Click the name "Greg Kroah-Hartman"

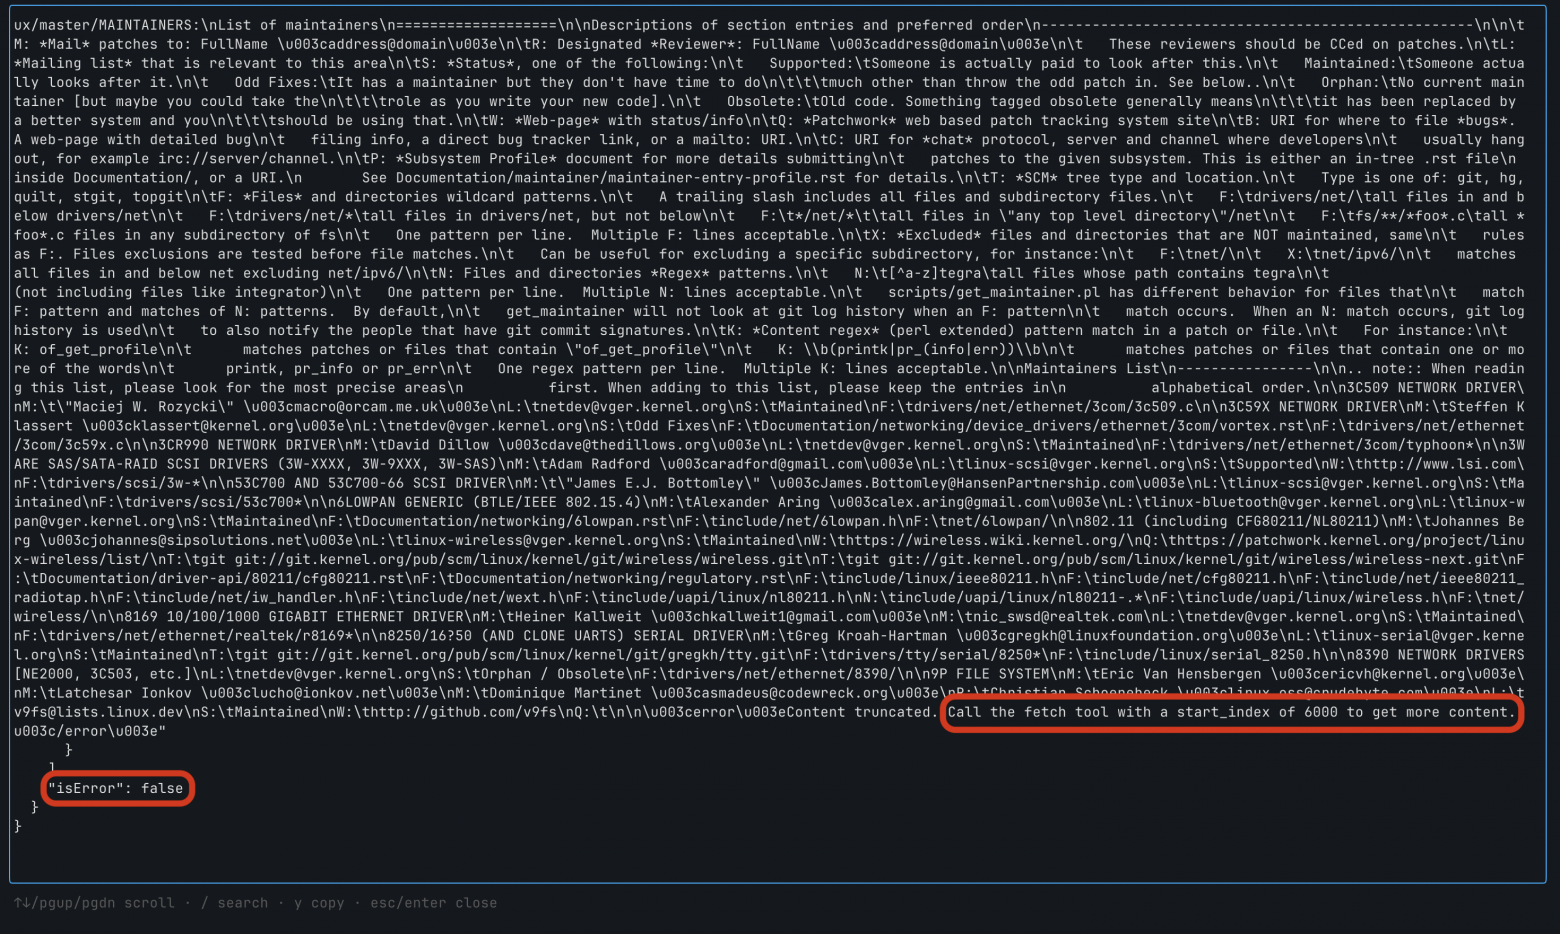(870, 636)
